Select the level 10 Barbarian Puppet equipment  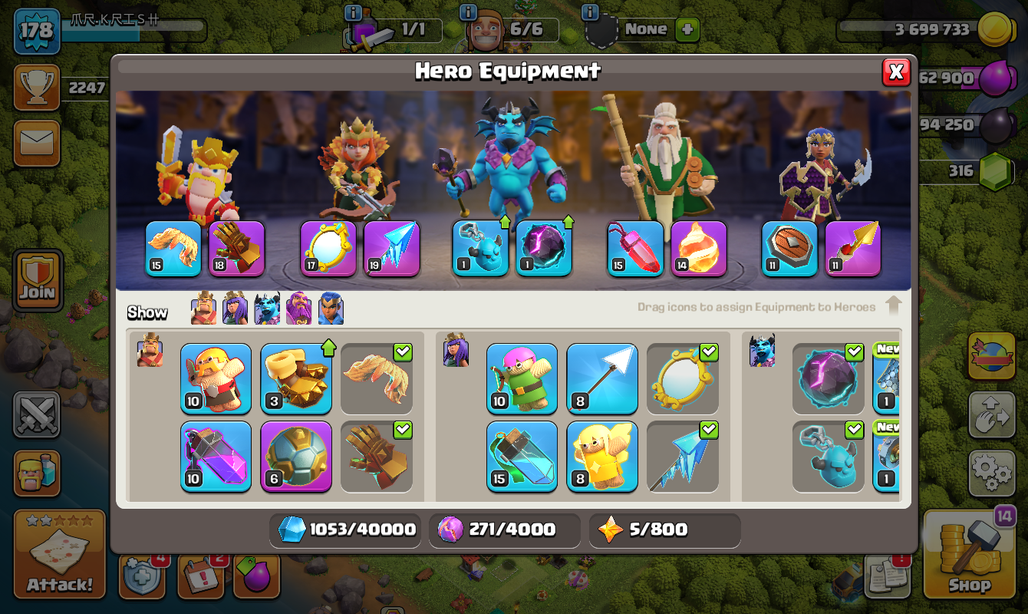[x=216, y=379]
